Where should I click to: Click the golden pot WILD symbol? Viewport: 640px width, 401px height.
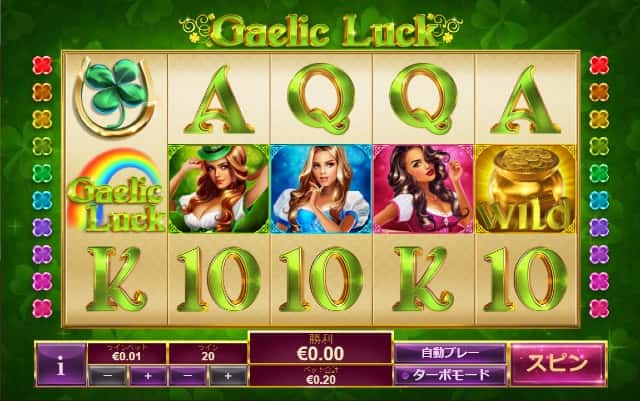(x=526, y=189)
